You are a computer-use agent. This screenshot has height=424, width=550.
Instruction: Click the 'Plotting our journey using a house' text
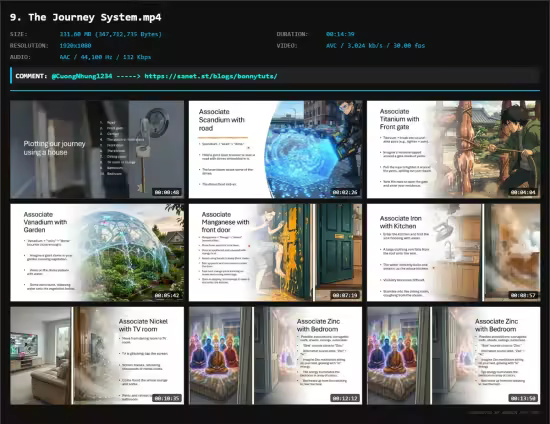54,148
